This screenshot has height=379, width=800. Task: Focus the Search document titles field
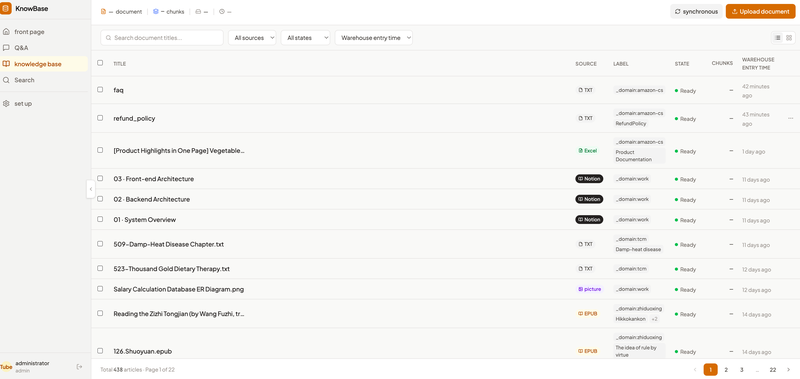pyautogui.click(x=162, y=38)
